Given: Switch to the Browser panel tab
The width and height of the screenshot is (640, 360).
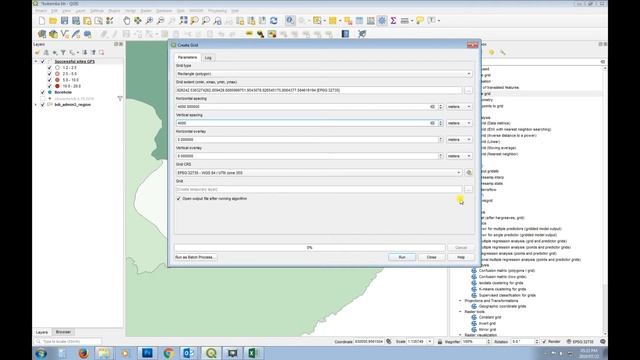Looking at the screenshot, I should [x=63, y=332].
